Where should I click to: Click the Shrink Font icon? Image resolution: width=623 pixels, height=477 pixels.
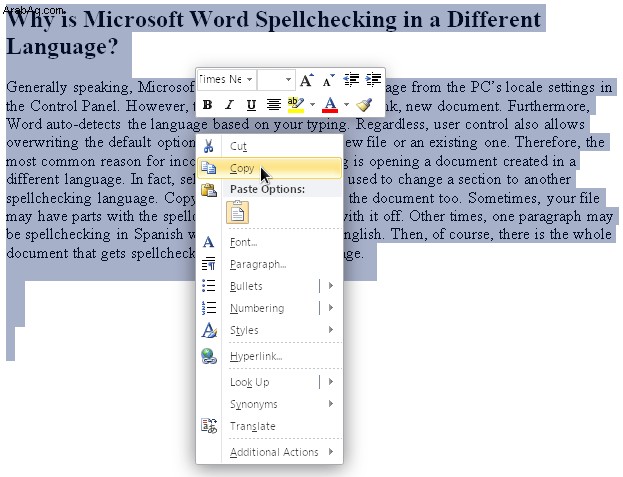click(329, 80)
